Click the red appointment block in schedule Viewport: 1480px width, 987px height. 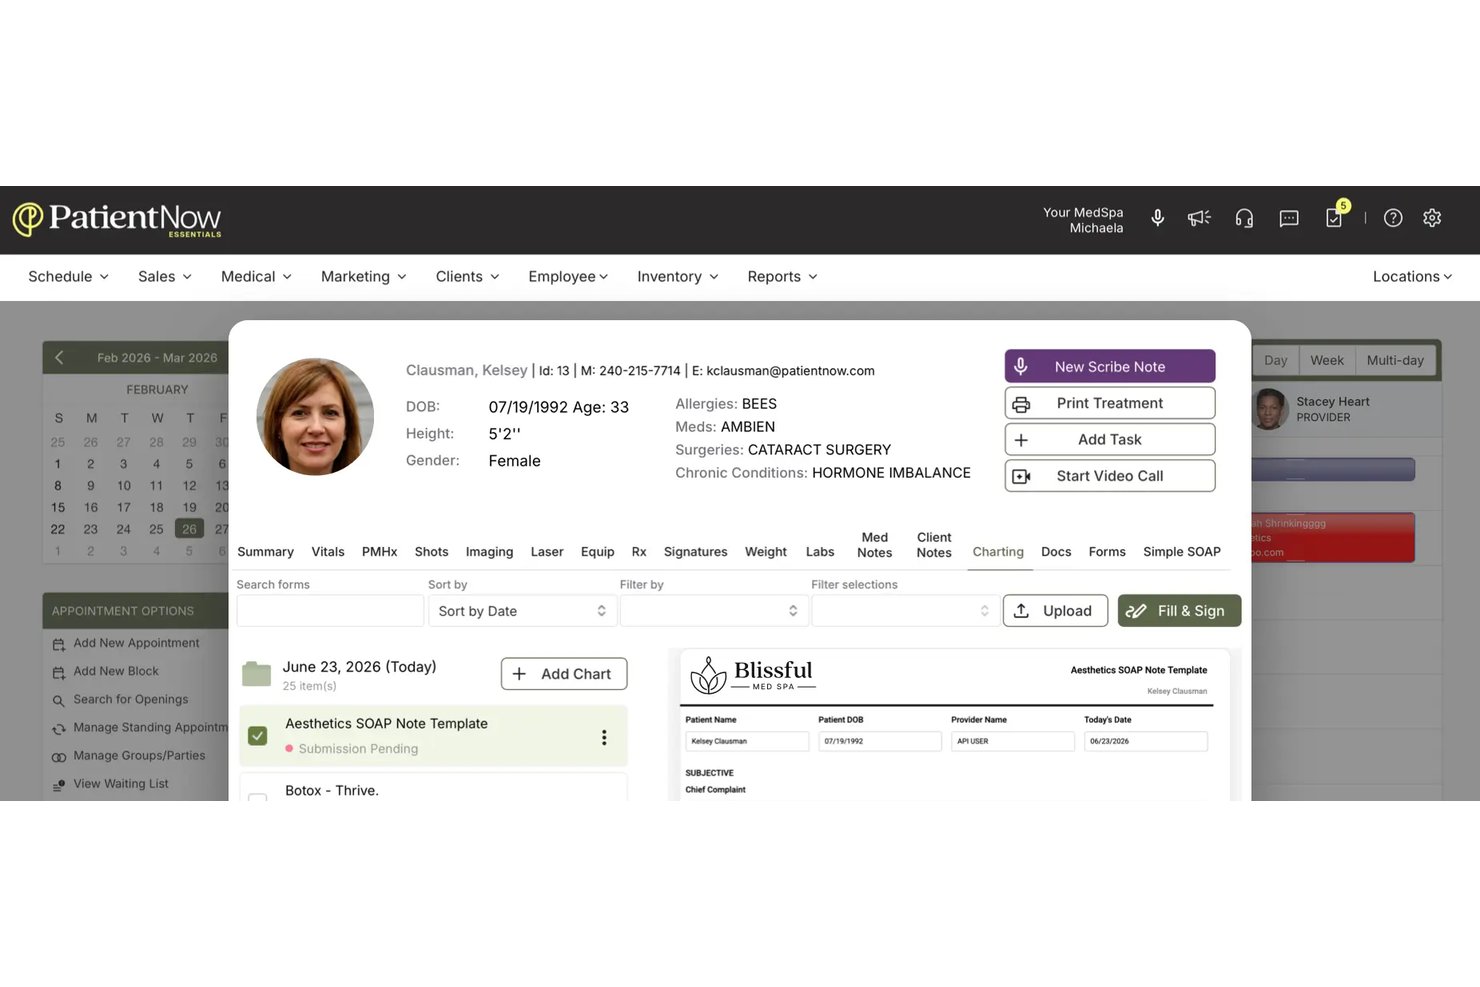point(1333,538)
